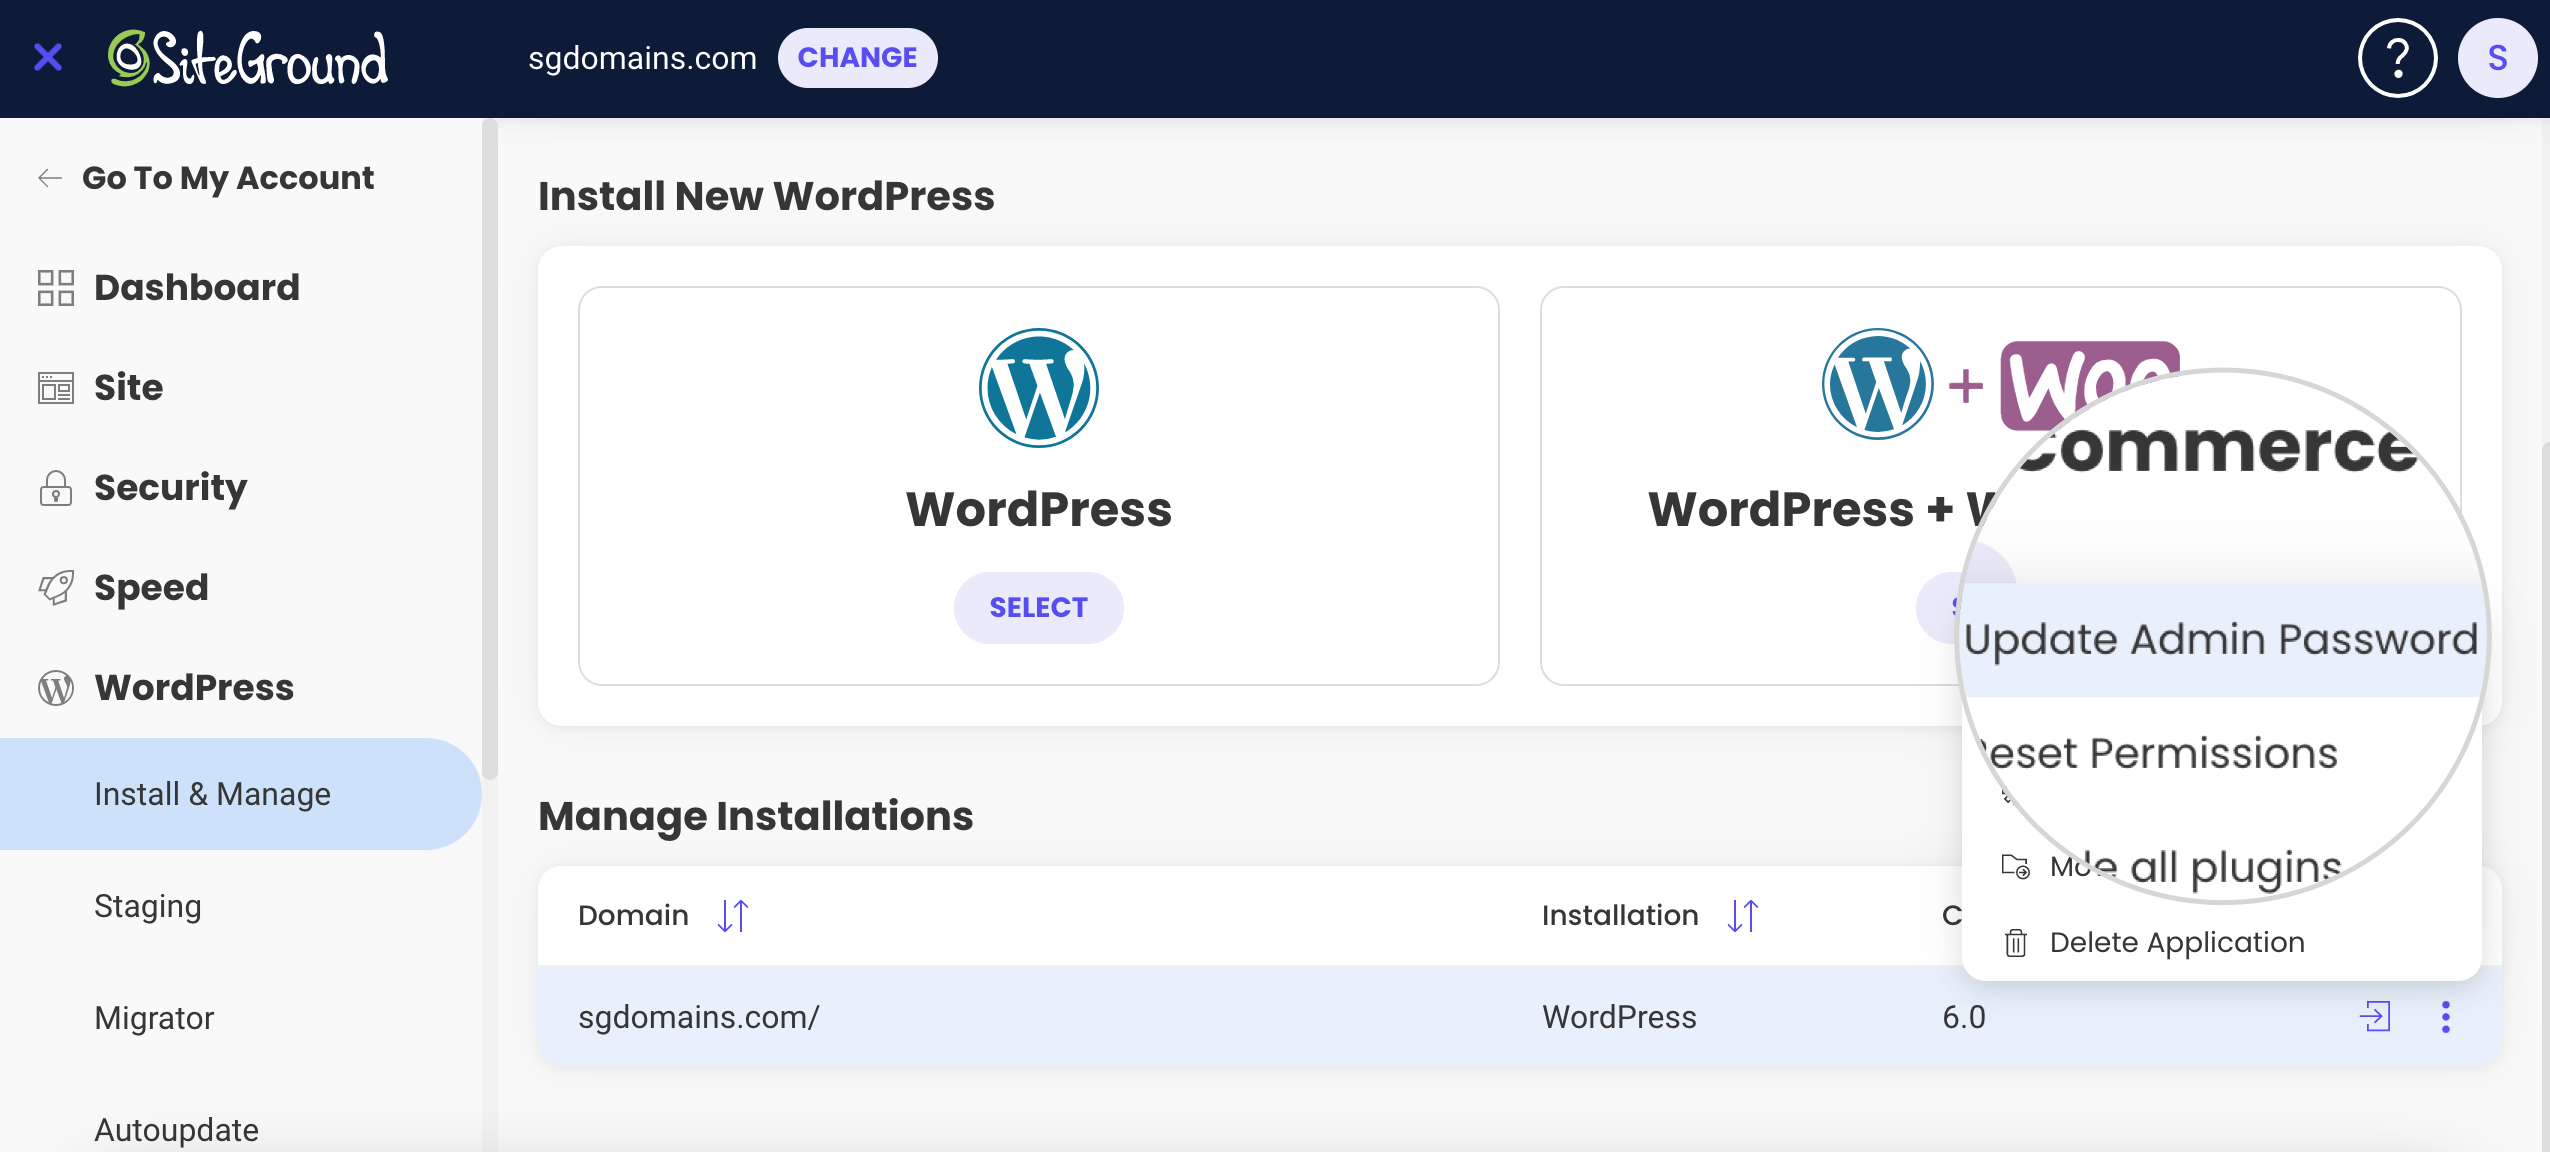Expand the Speed menu section

click(151, 587)
